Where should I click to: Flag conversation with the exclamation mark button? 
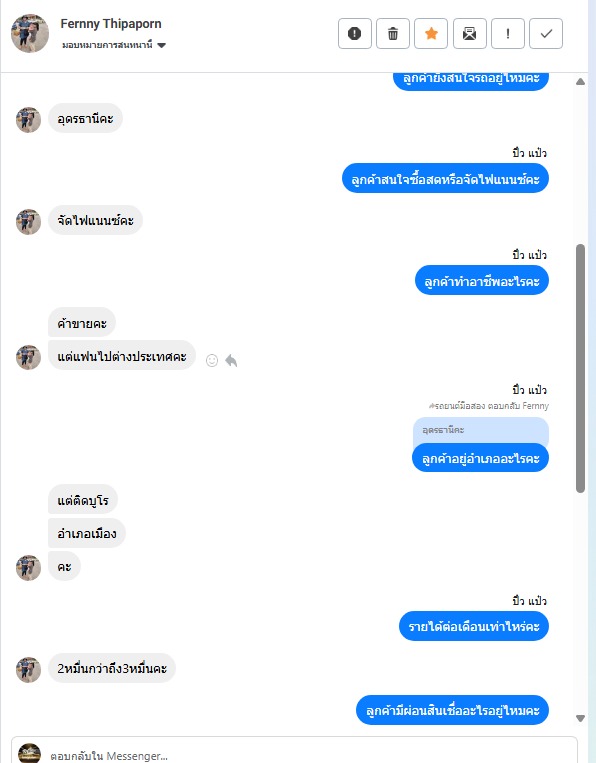(x=508, y=34)
